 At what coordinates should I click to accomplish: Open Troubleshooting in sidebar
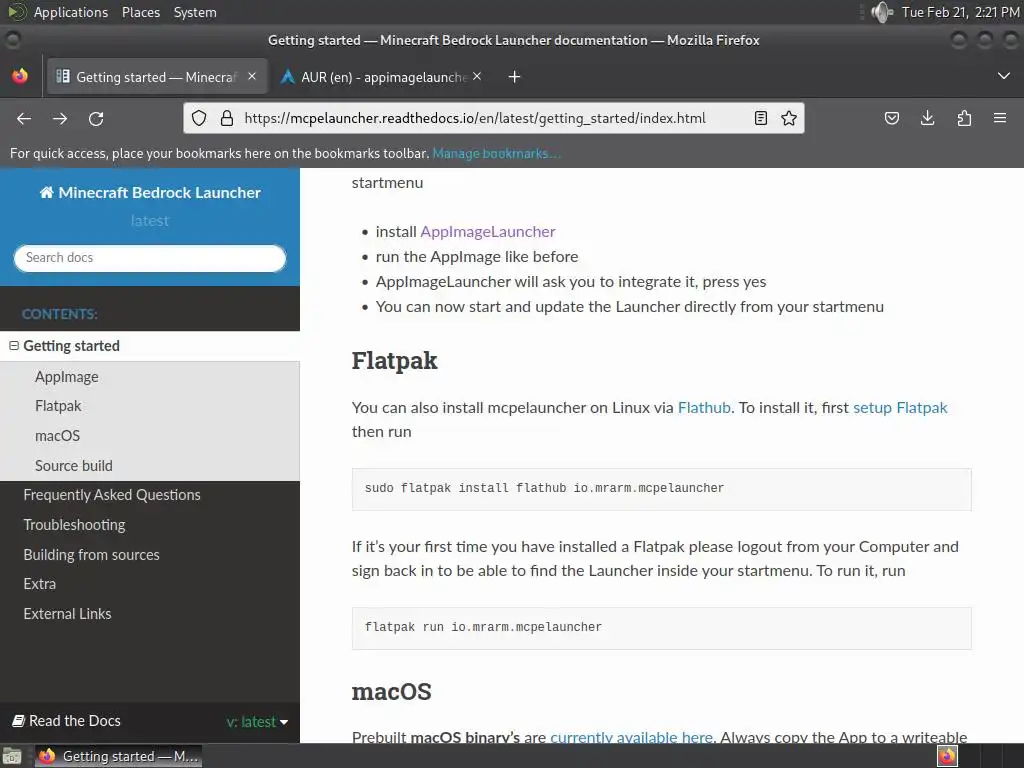pos(74,525)
